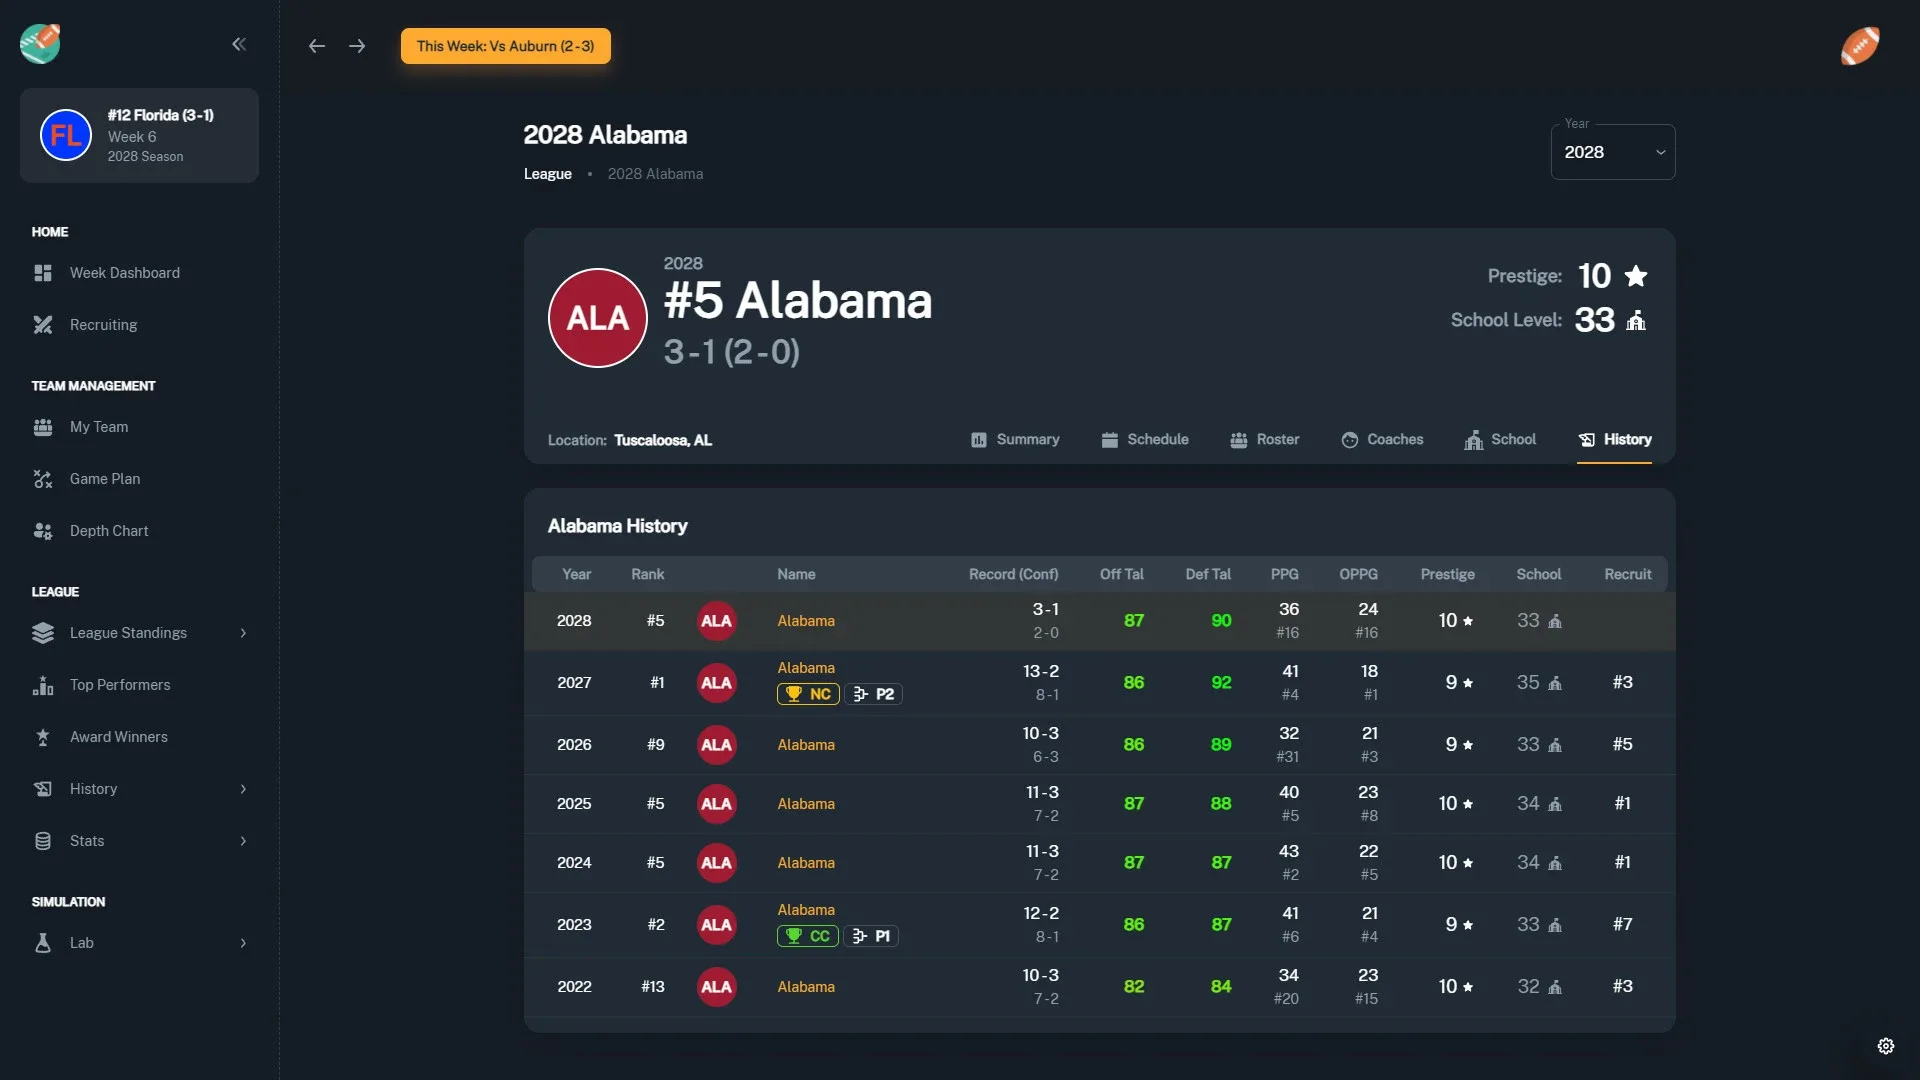Click This Week Vs Auburn button
The height and width of the screenshot is (1080, 1920).
(x=506, y=46)
